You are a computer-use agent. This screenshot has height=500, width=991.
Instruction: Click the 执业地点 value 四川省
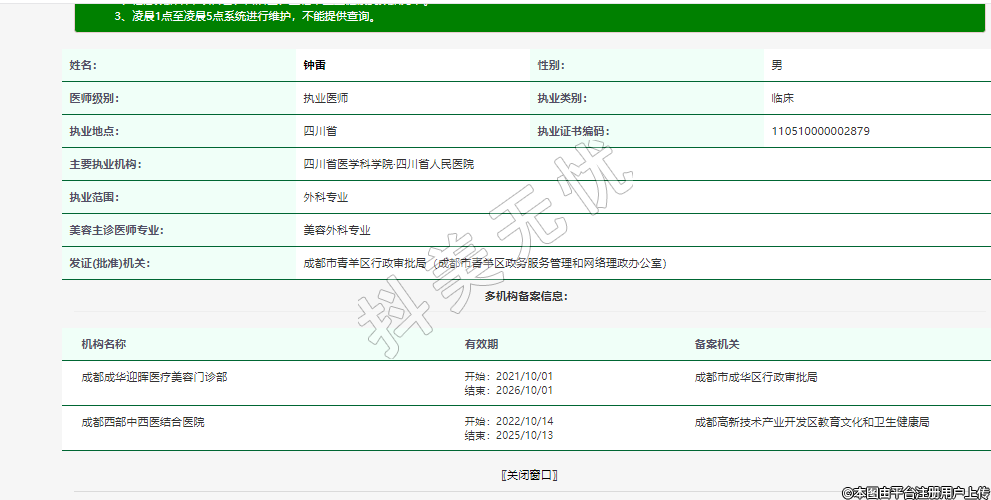tap(320, 131)
